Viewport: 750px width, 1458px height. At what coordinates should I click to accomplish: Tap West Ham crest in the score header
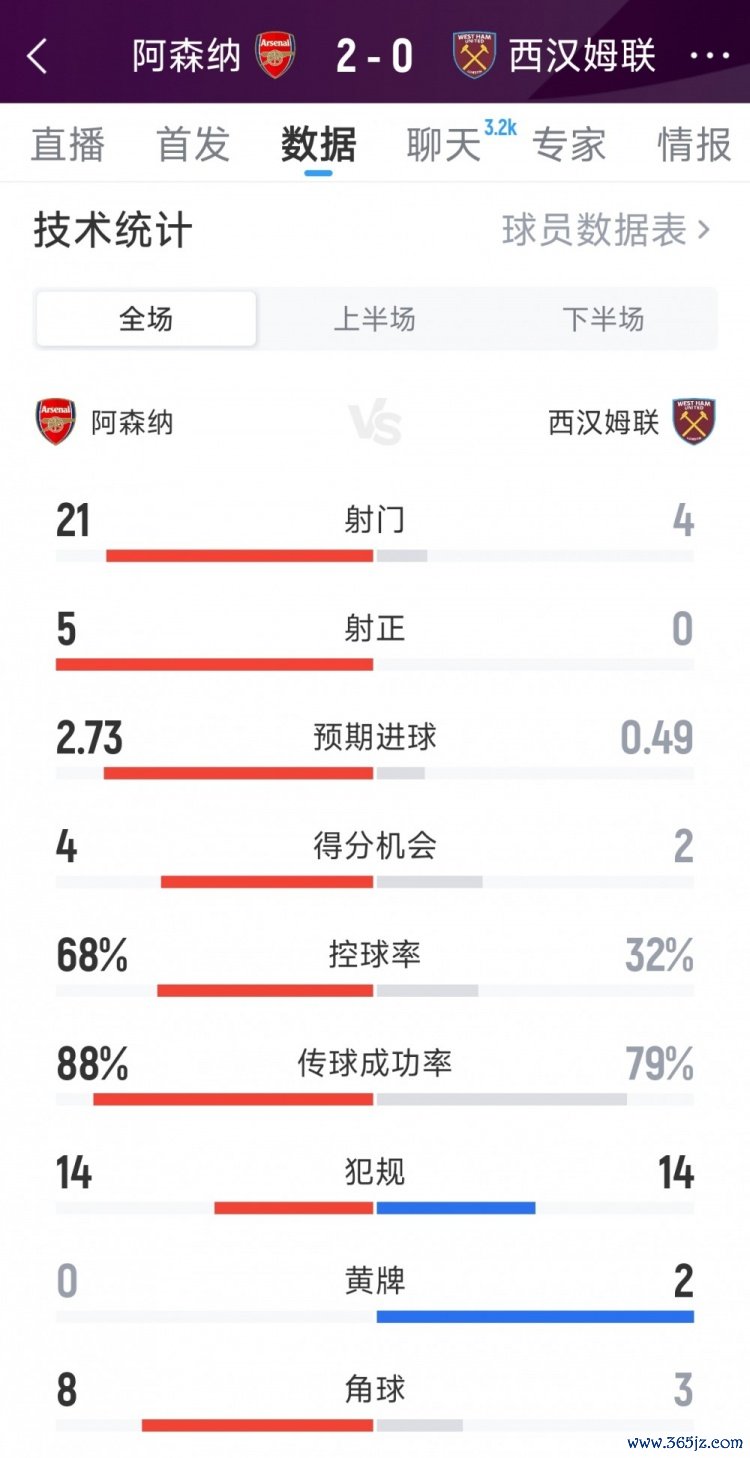(x=474, y=55)
